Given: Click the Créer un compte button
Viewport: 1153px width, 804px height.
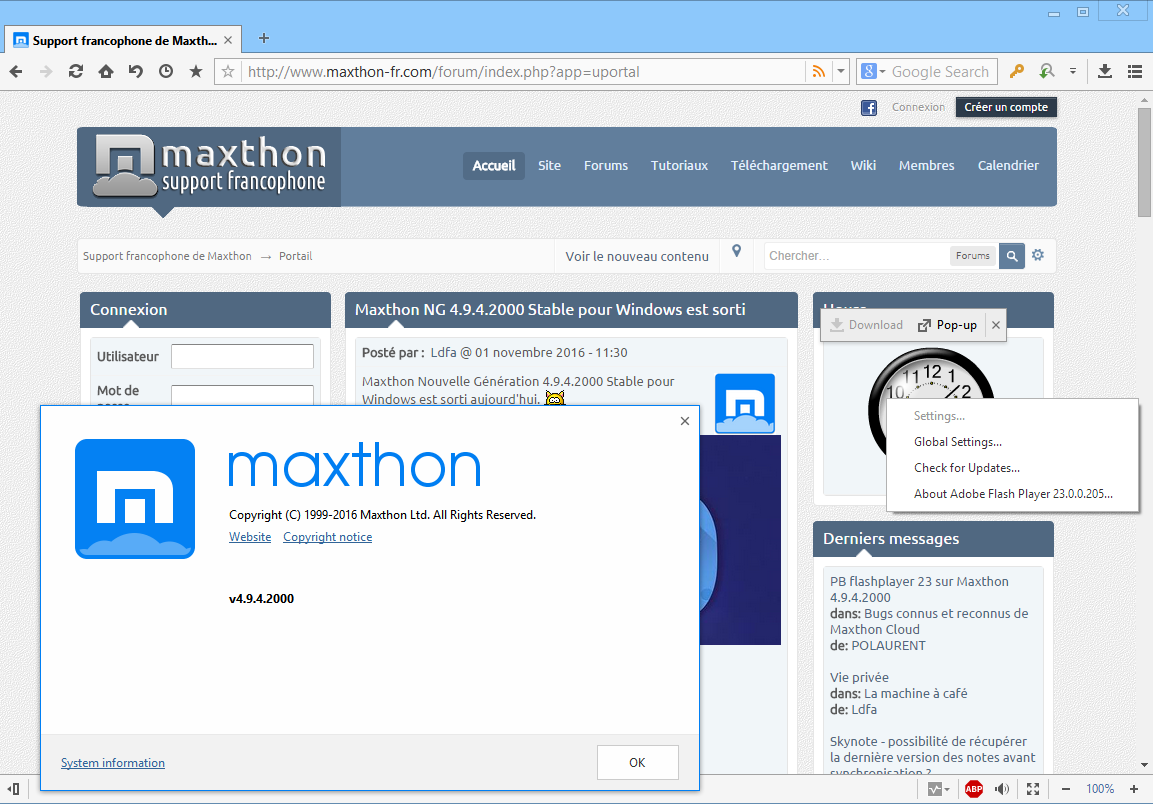Looking at the screenshot, I should [1006, 107].
